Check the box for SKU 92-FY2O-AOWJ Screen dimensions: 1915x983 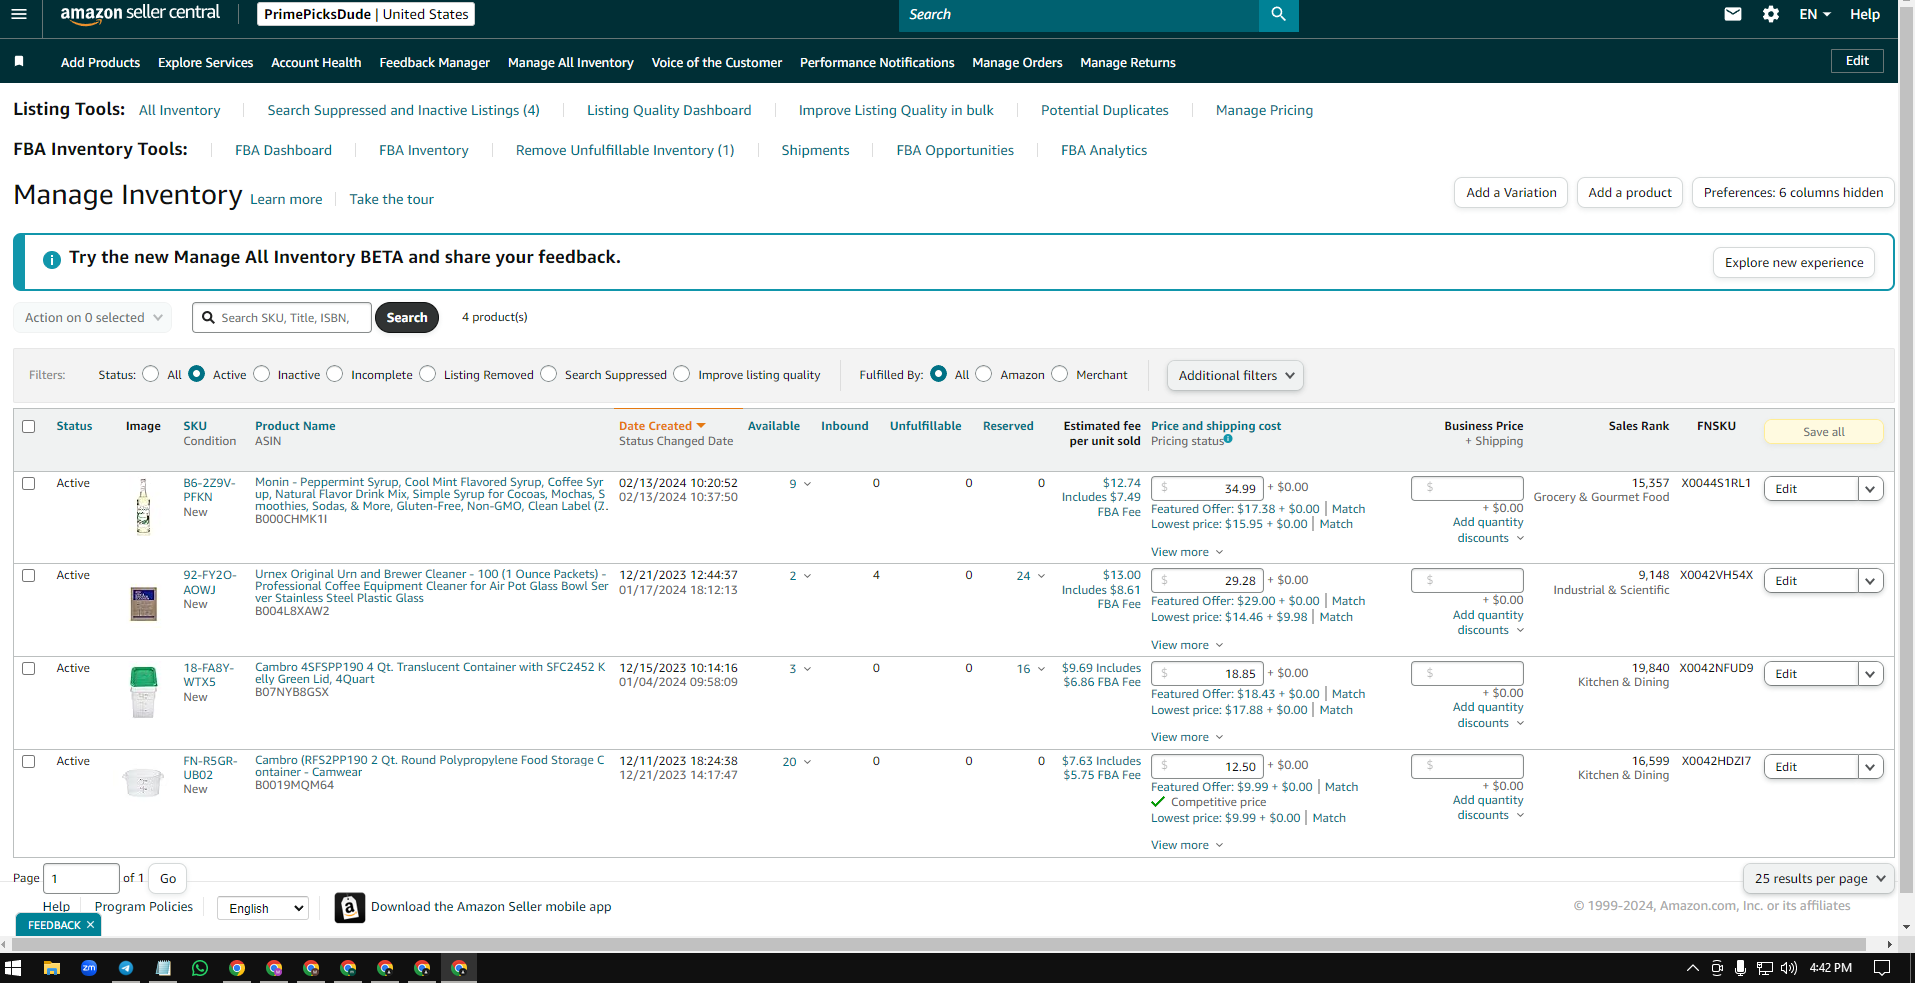[29, 575]
